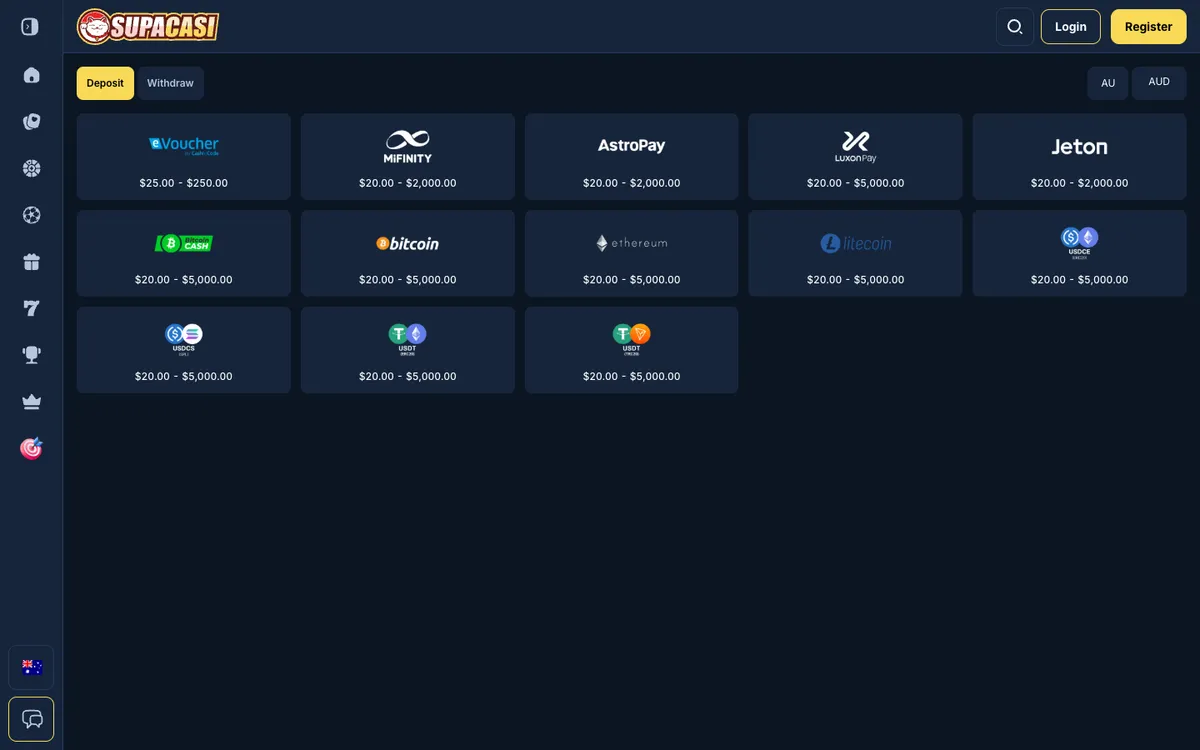
Task: Open the trophy tournaments icon
Action: (x=31, y=355)
